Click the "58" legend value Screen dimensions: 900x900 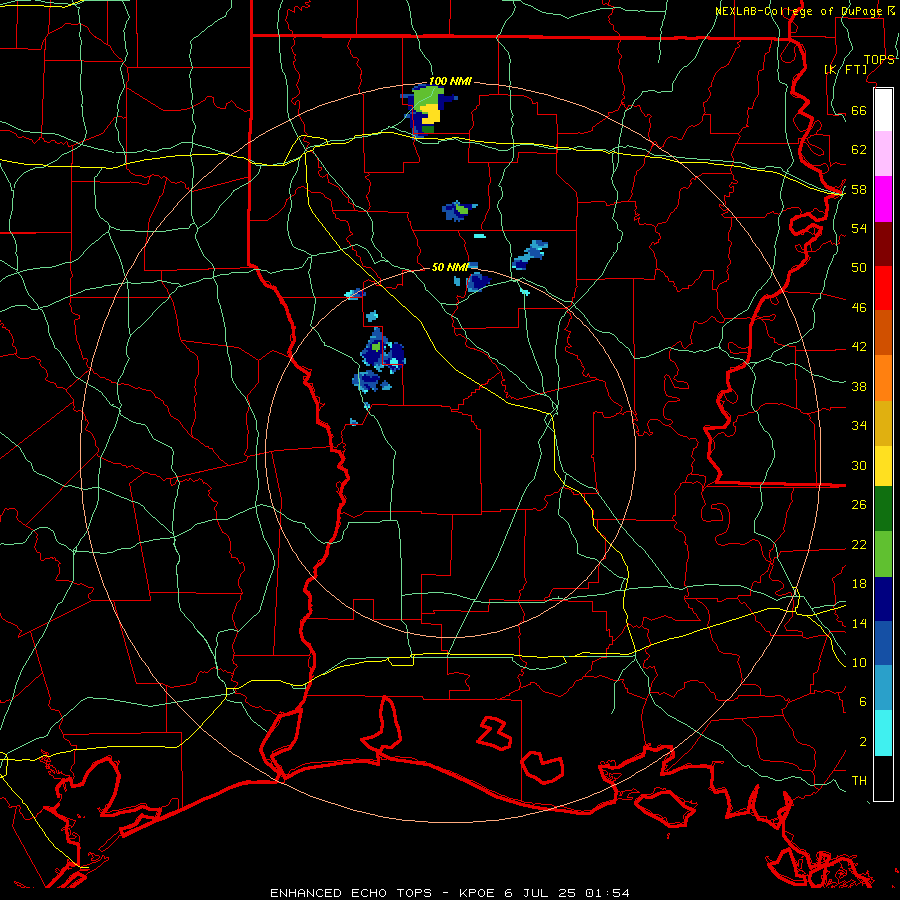859,189
